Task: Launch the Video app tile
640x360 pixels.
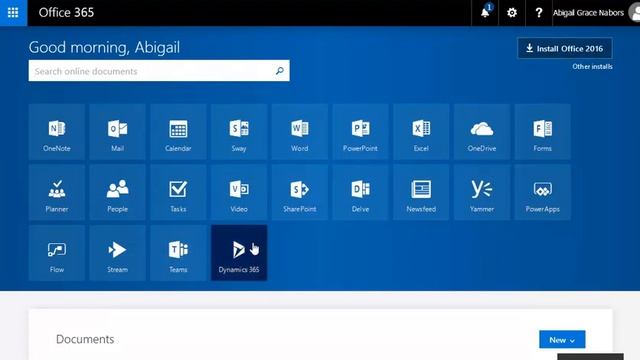Action: tap(239, 193)
